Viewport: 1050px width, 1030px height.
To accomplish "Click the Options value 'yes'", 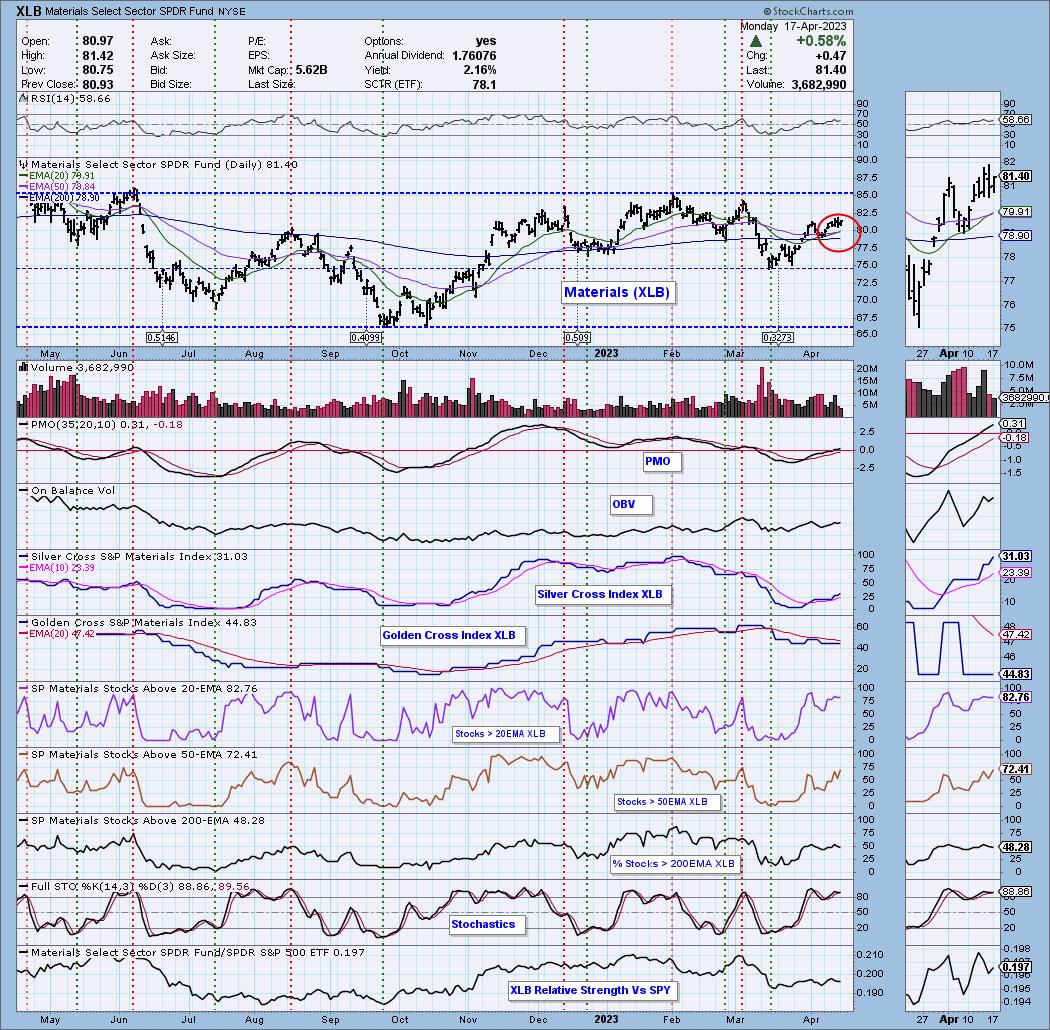I will coord(485,42).
